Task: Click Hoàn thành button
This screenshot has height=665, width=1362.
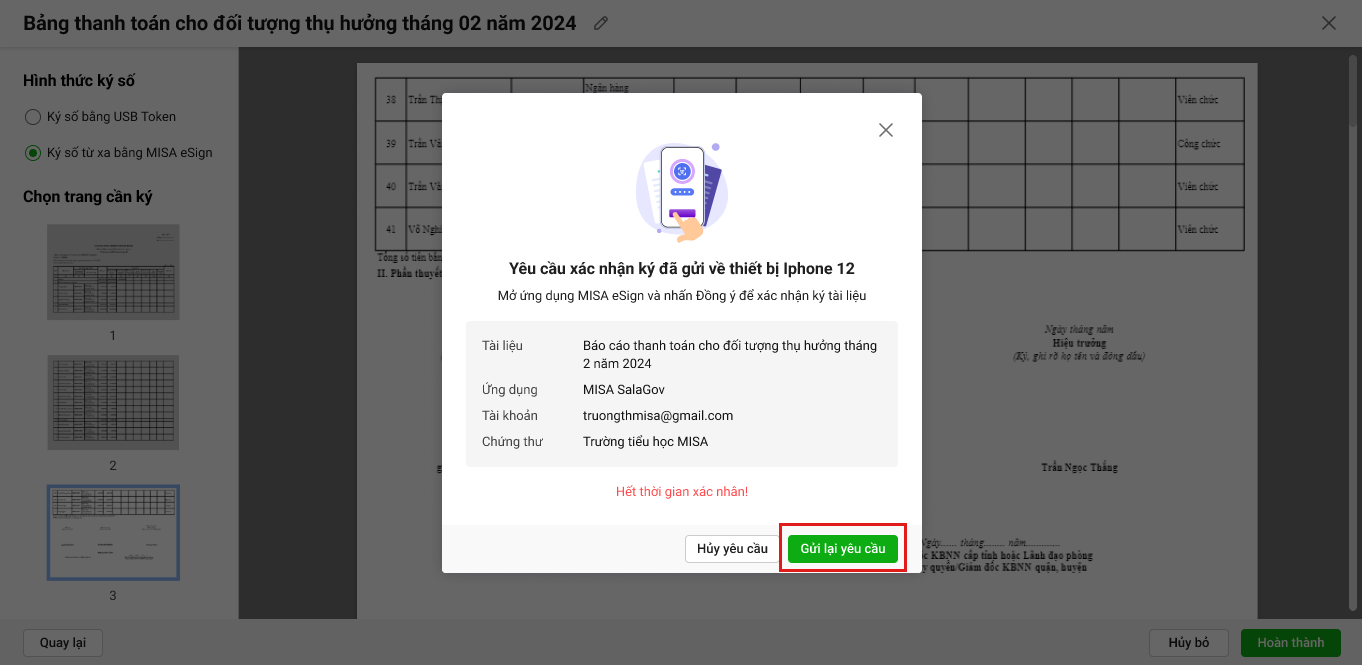Action: click(1290, 643)
